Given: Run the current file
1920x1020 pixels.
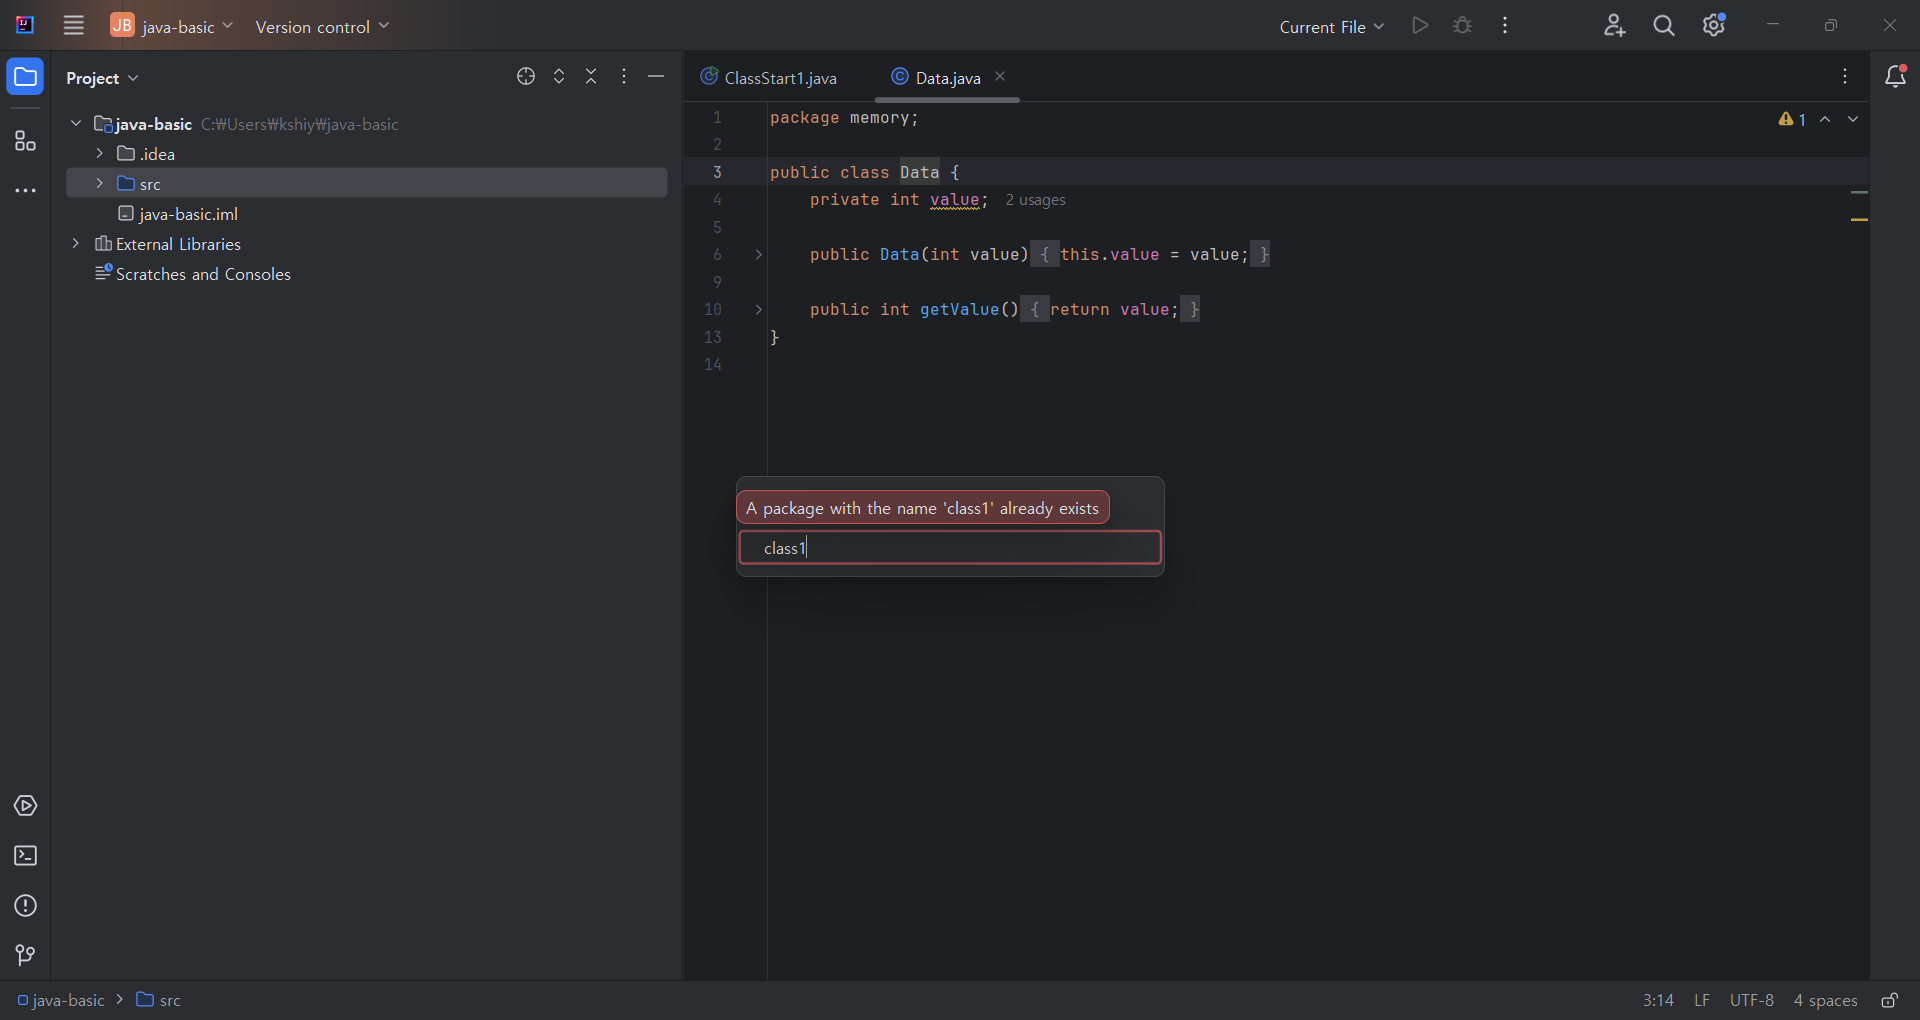Looking at the screenshot, I should [x=1420, y=26].
